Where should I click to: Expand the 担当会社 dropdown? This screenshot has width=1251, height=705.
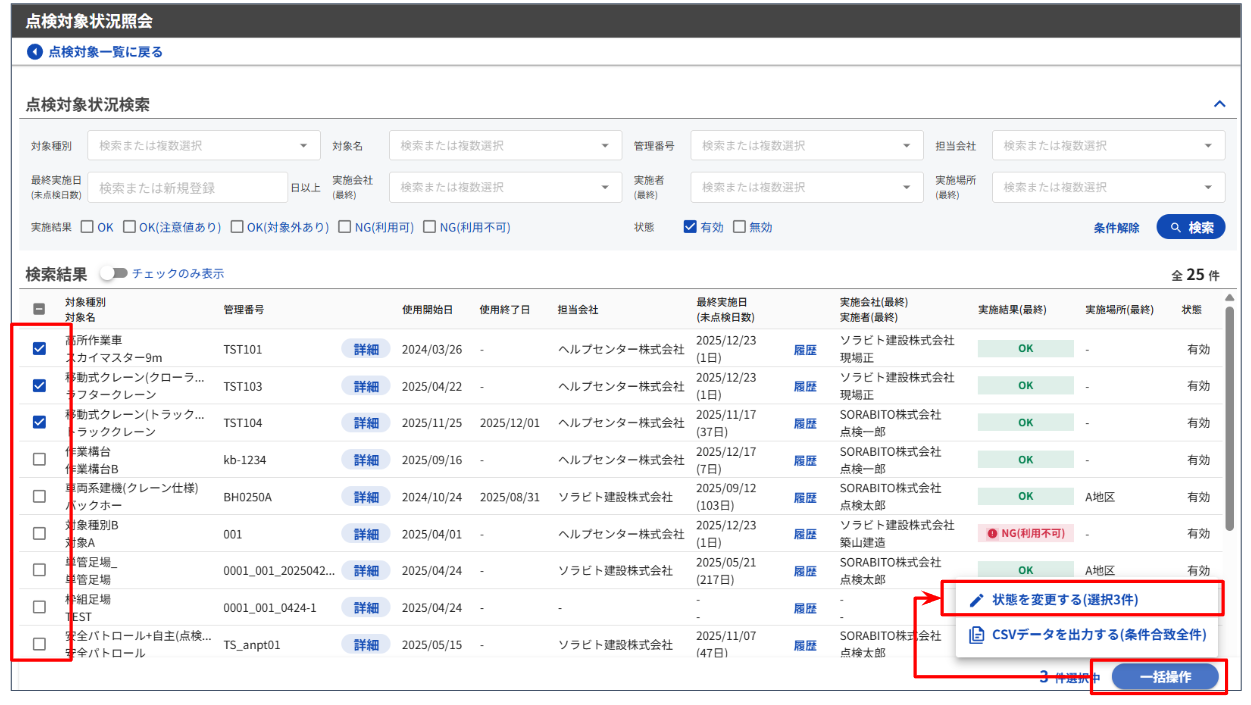[x=1108, y=146]
